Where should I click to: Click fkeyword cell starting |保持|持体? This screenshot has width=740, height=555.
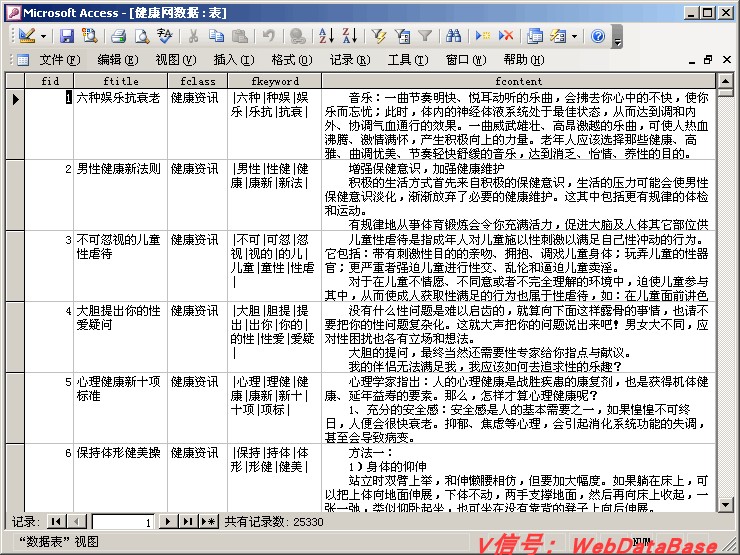[x=274, y=478]
